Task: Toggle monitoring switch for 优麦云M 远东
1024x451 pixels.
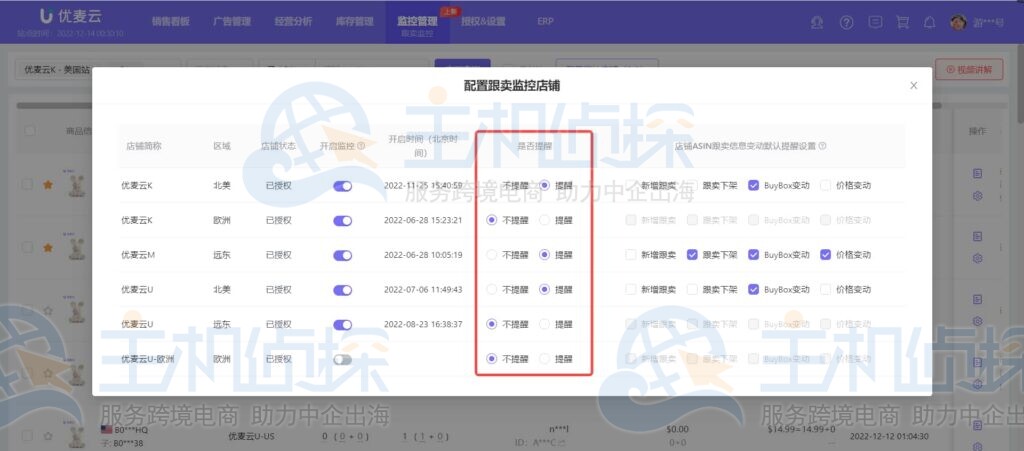Action: tap(342, 255)
